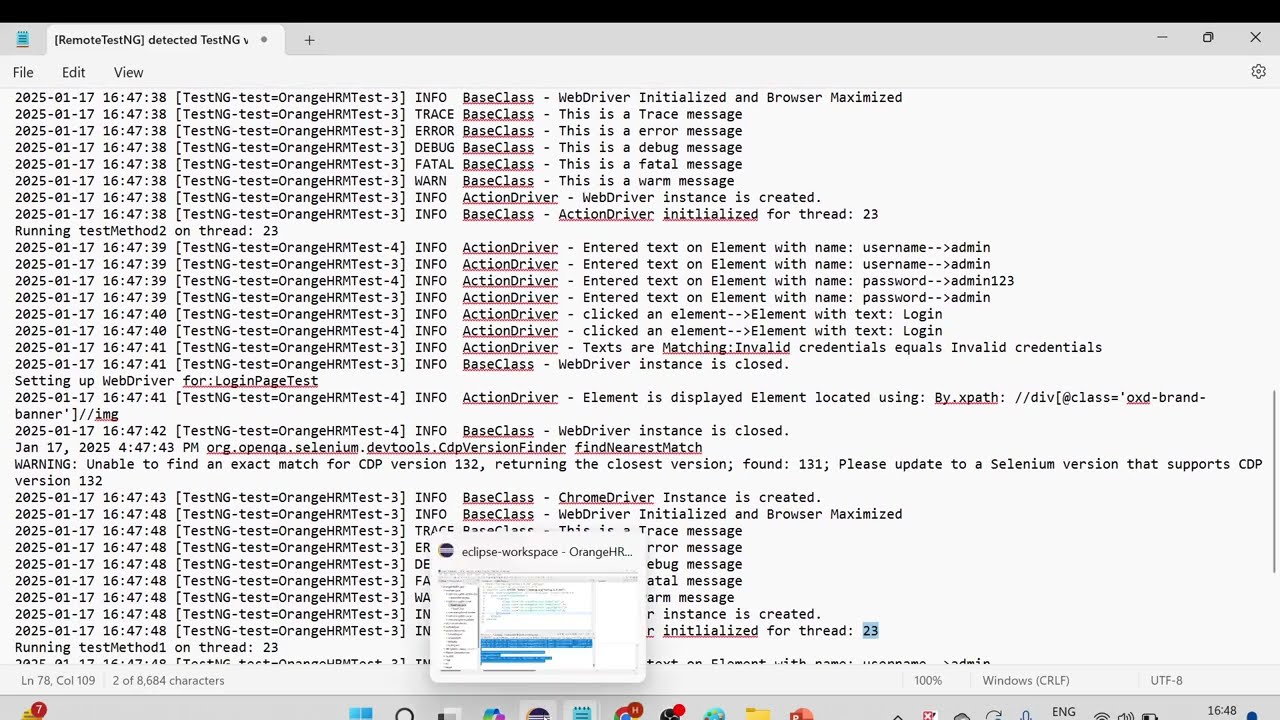Image resolution: width=1280 pixels, height=720 pixels.
Task: Click the unsaved-changes dot on the tab
Action: [264, 40]
